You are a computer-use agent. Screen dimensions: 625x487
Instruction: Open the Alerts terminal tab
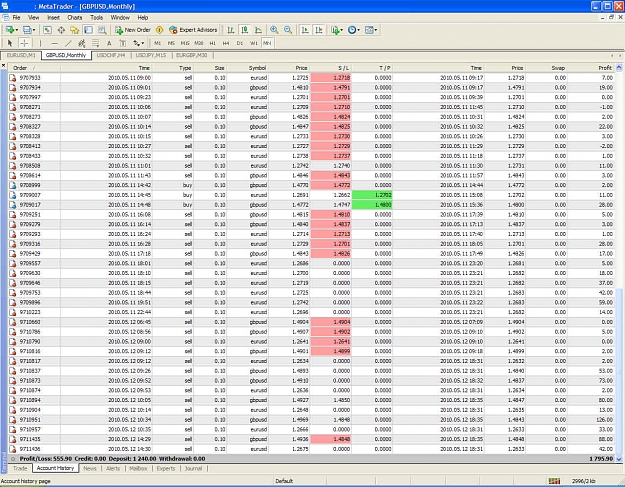(113, 468)
